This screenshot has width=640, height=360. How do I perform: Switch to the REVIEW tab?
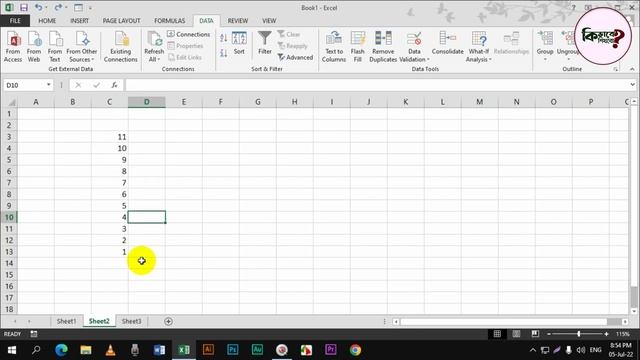[238, 21]
